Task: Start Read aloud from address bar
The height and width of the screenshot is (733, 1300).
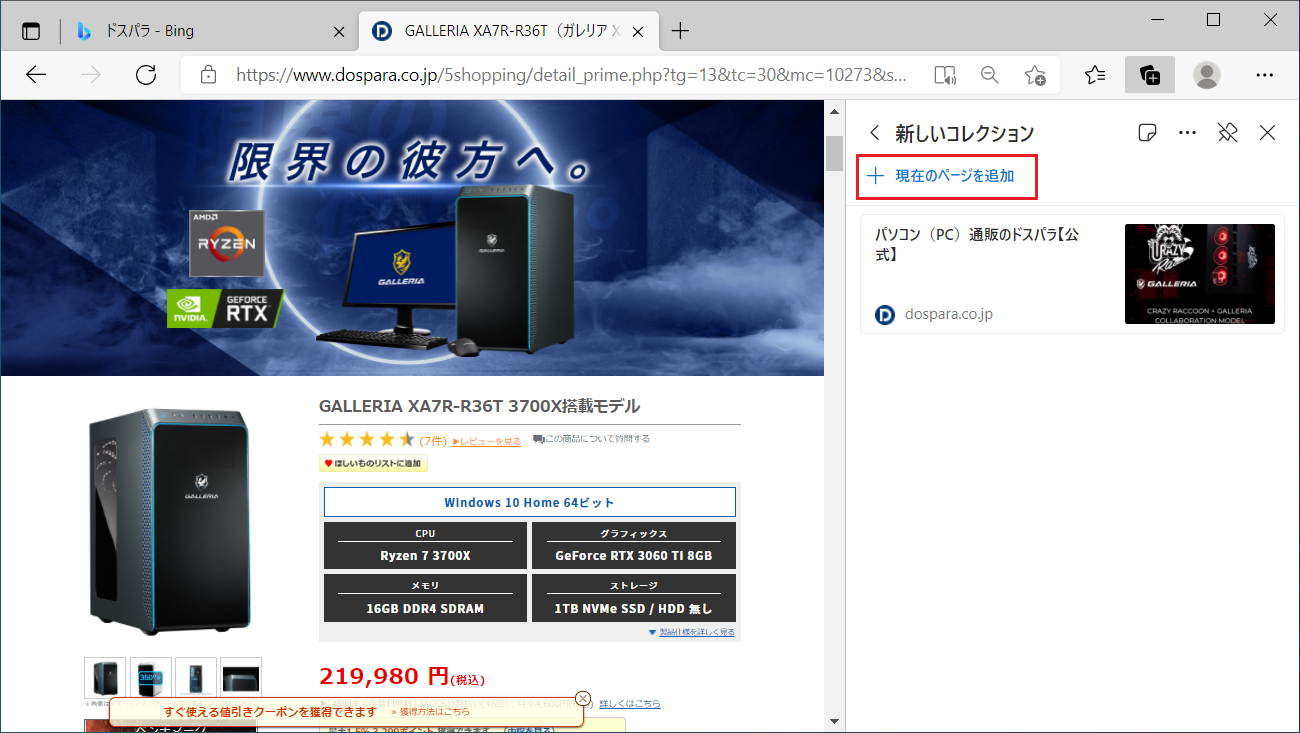Action: 944,75
